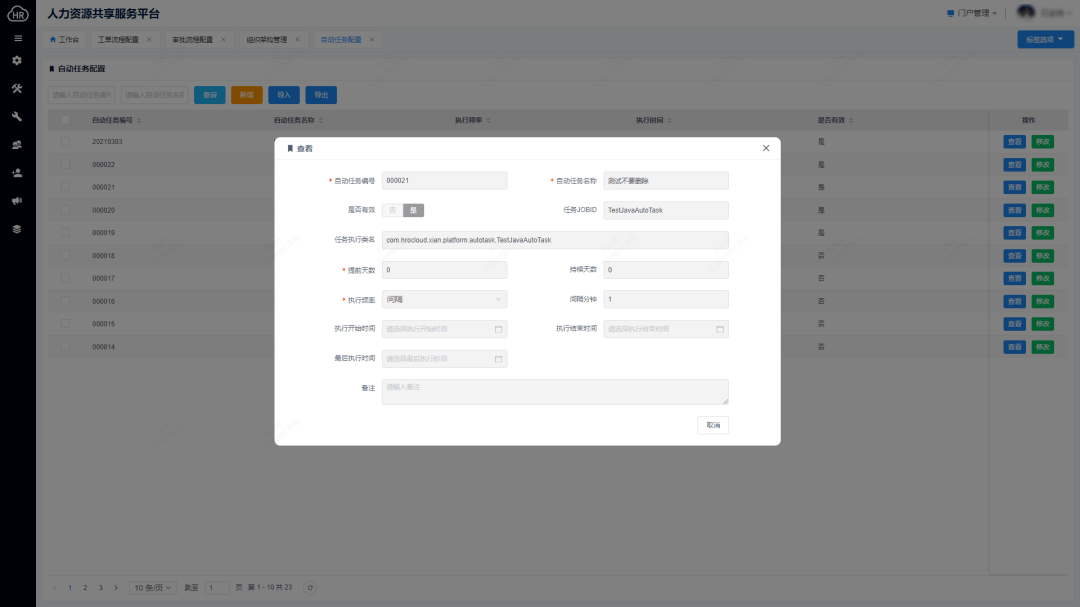Screen dimensions: 1080x607
Task: Check the row 000022 checkbox
Action: point(65,165)
